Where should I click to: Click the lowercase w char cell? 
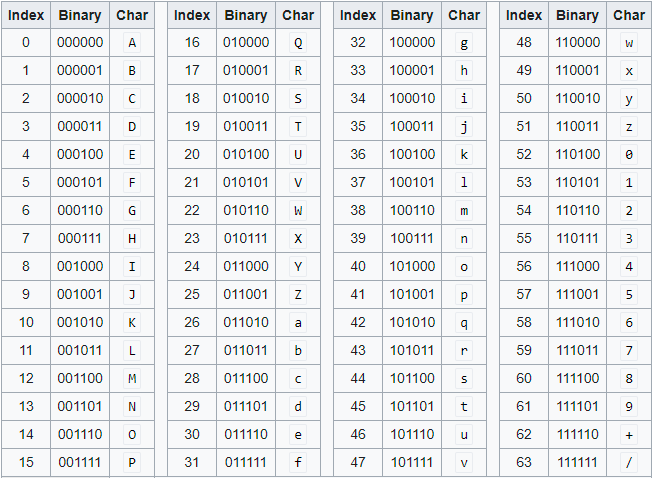pyautogui.click(x=629, y=42)
